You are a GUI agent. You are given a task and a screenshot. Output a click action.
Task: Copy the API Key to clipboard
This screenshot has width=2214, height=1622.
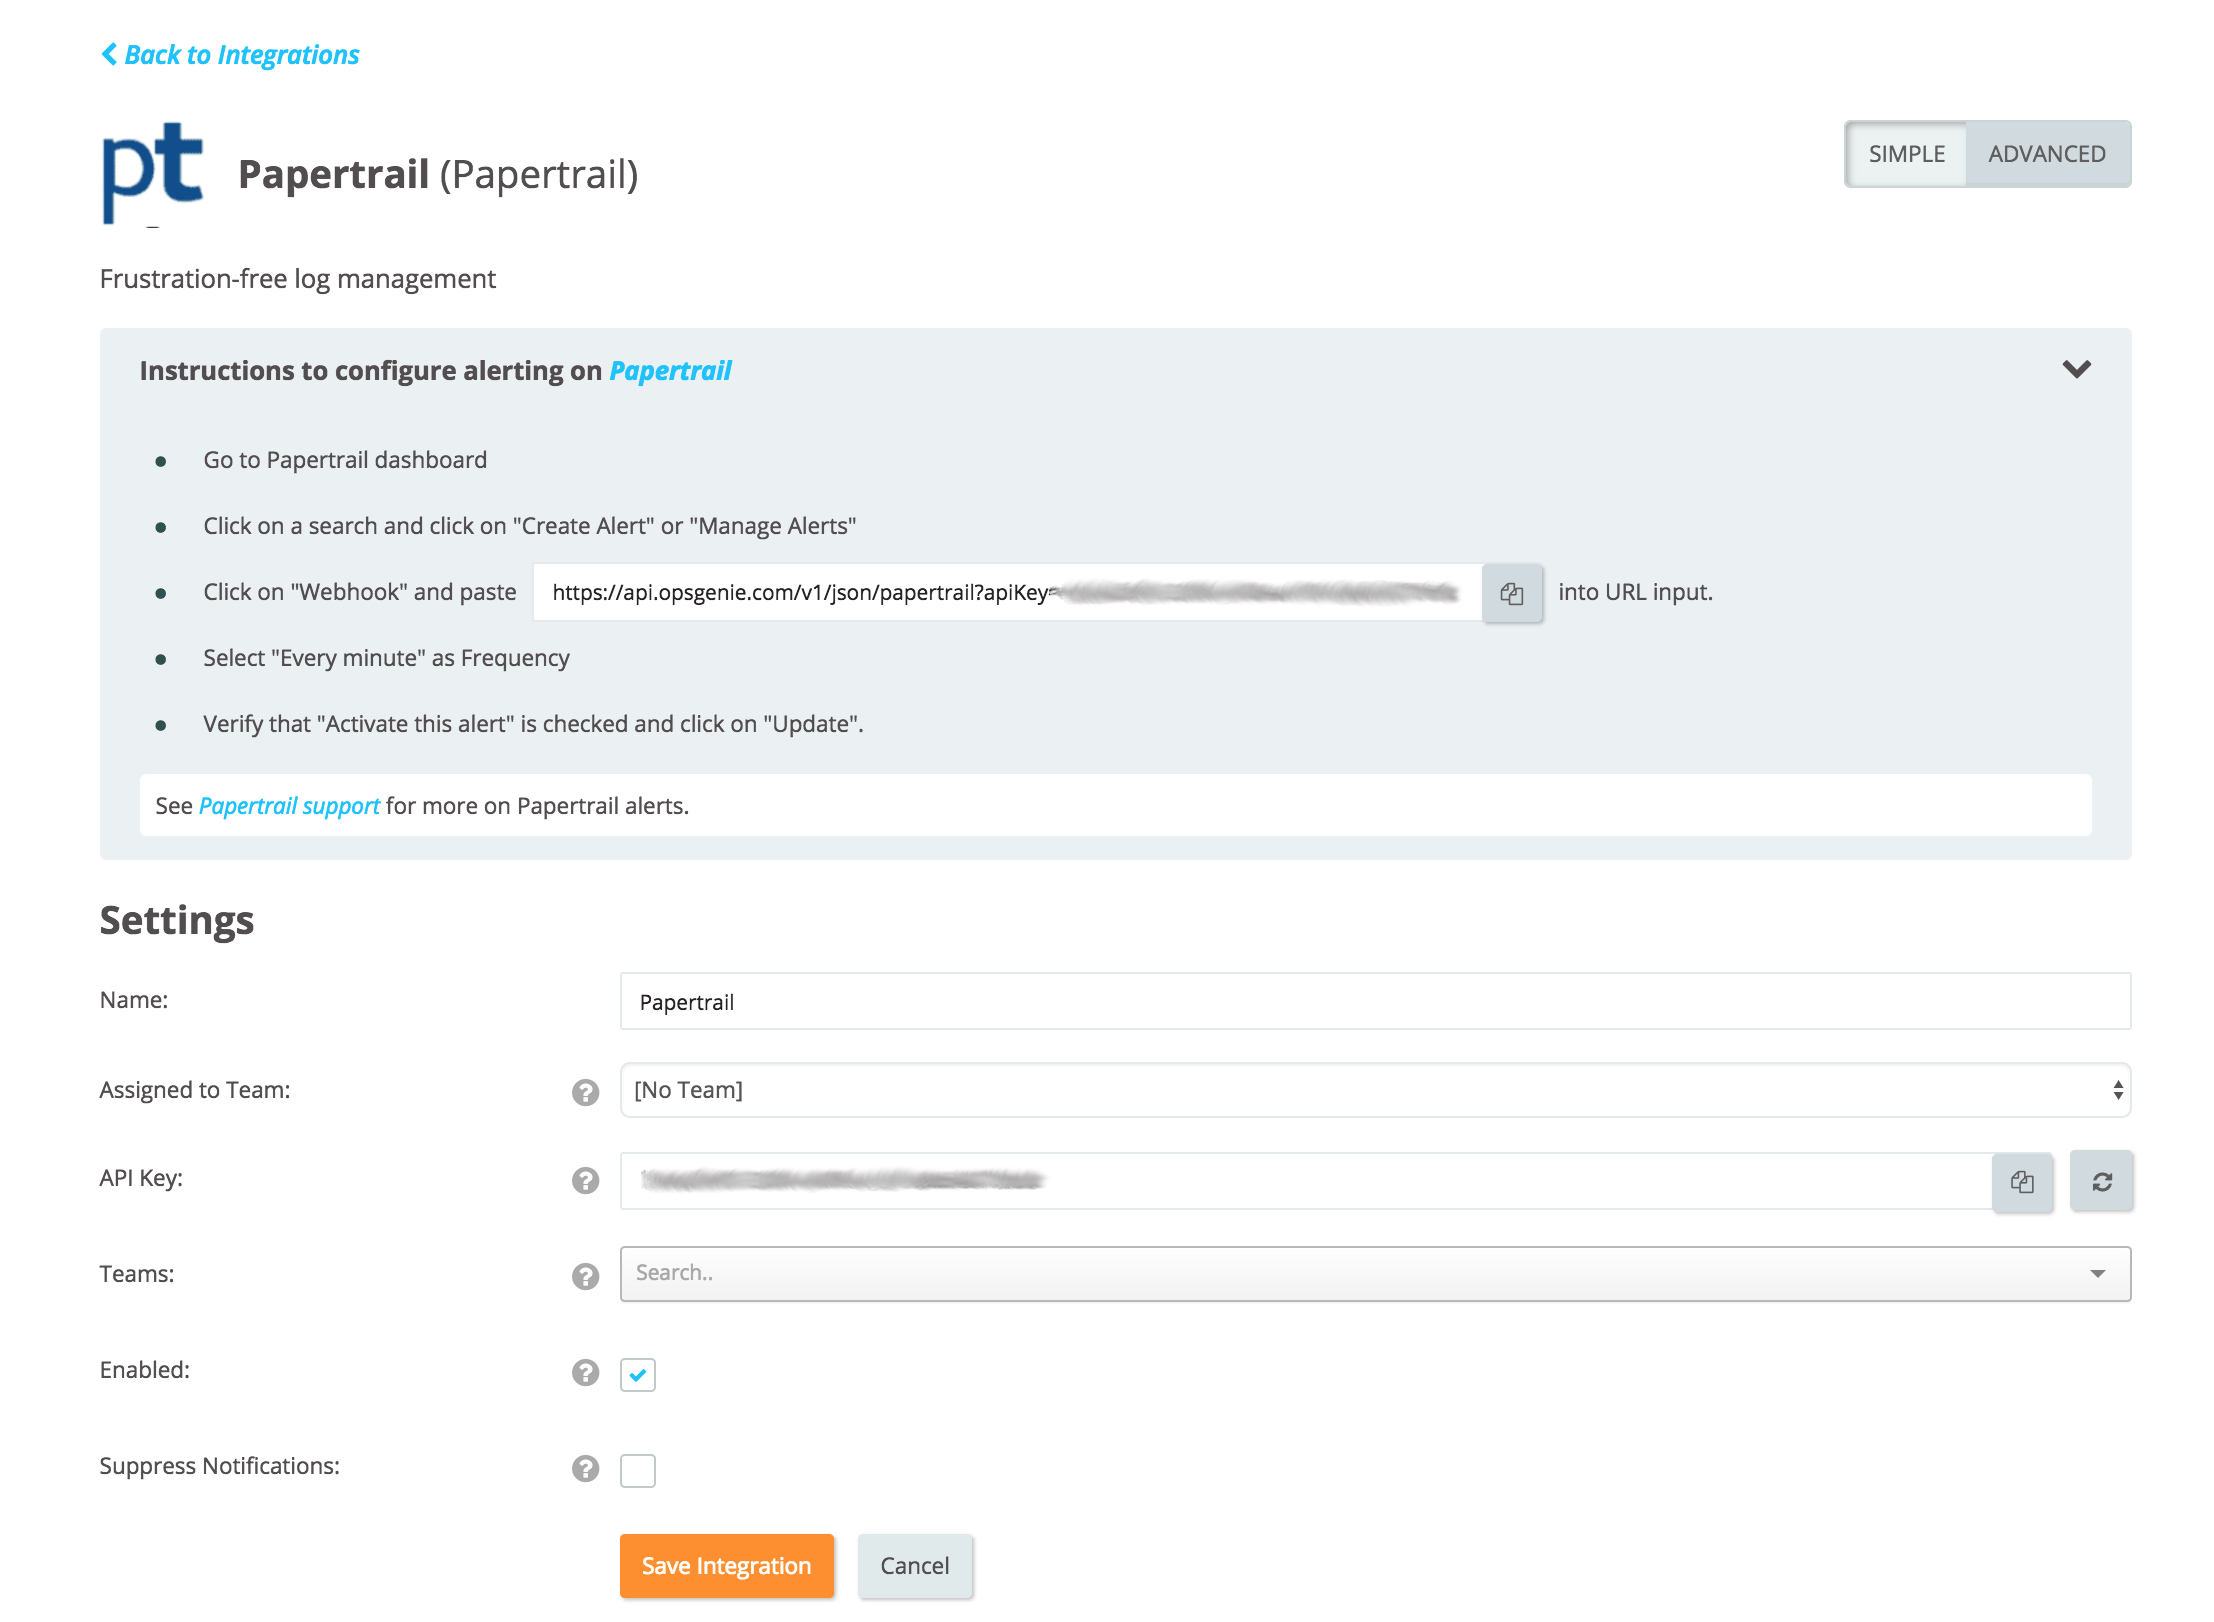2021,1181
